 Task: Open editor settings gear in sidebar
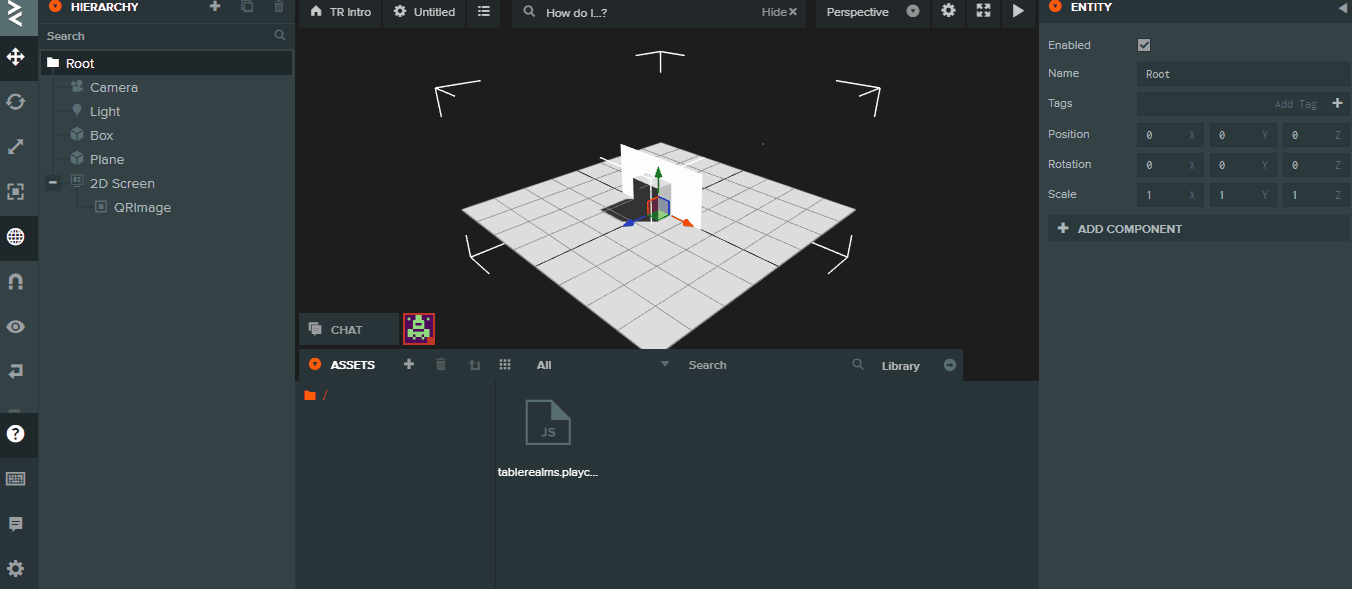16,569
